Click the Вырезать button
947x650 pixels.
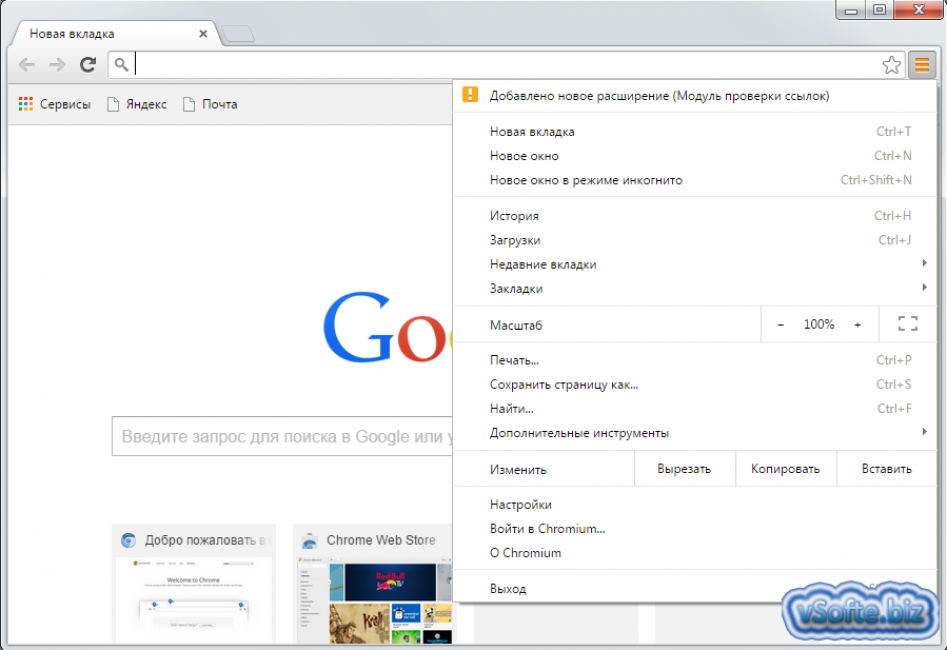pos(684,469)
